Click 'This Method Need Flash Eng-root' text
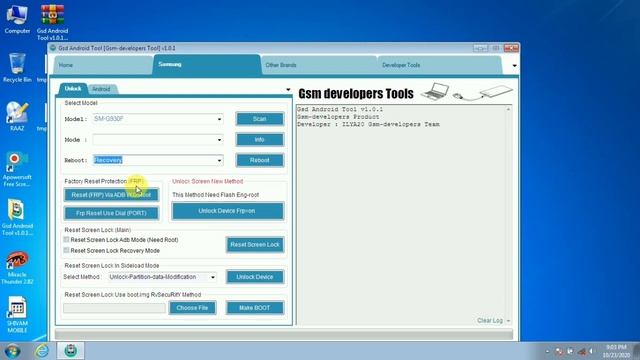Viewport: 640px width, 360px height. [x=216, y=195]
